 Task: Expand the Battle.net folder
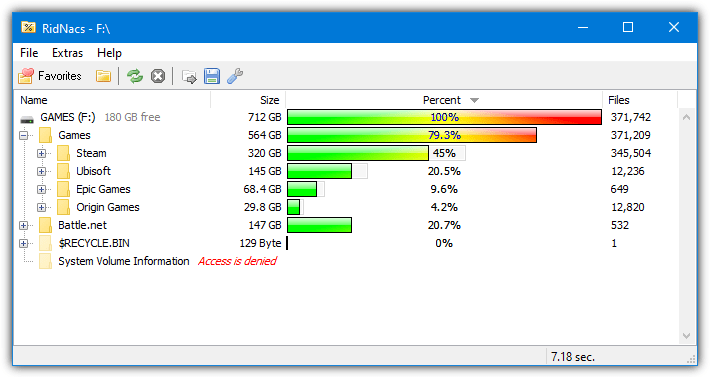tap(24, 225)
